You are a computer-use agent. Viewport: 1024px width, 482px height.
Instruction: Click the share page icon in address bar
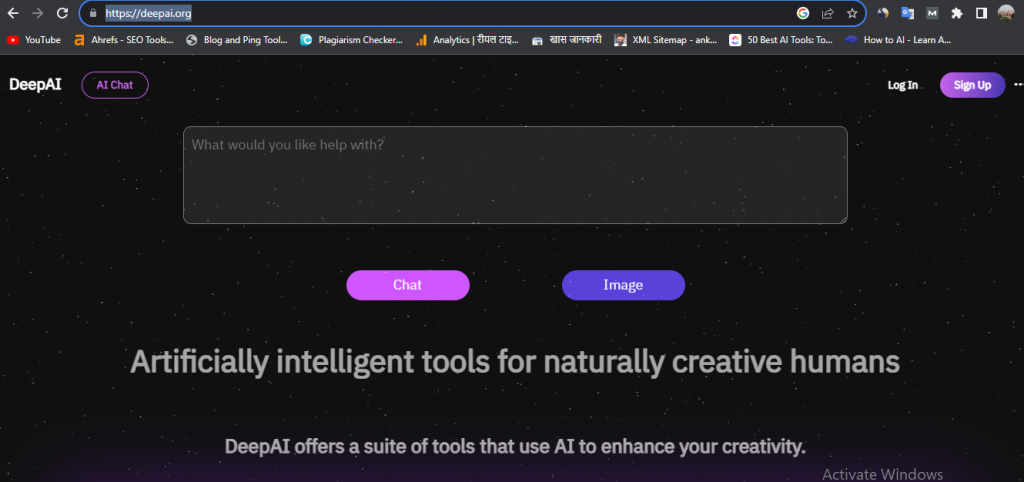click(828, 14)
